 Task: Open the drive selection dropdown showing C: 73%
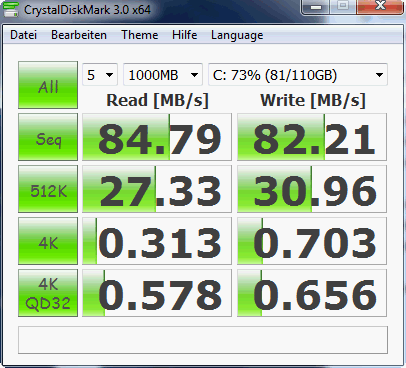(298, 75)
